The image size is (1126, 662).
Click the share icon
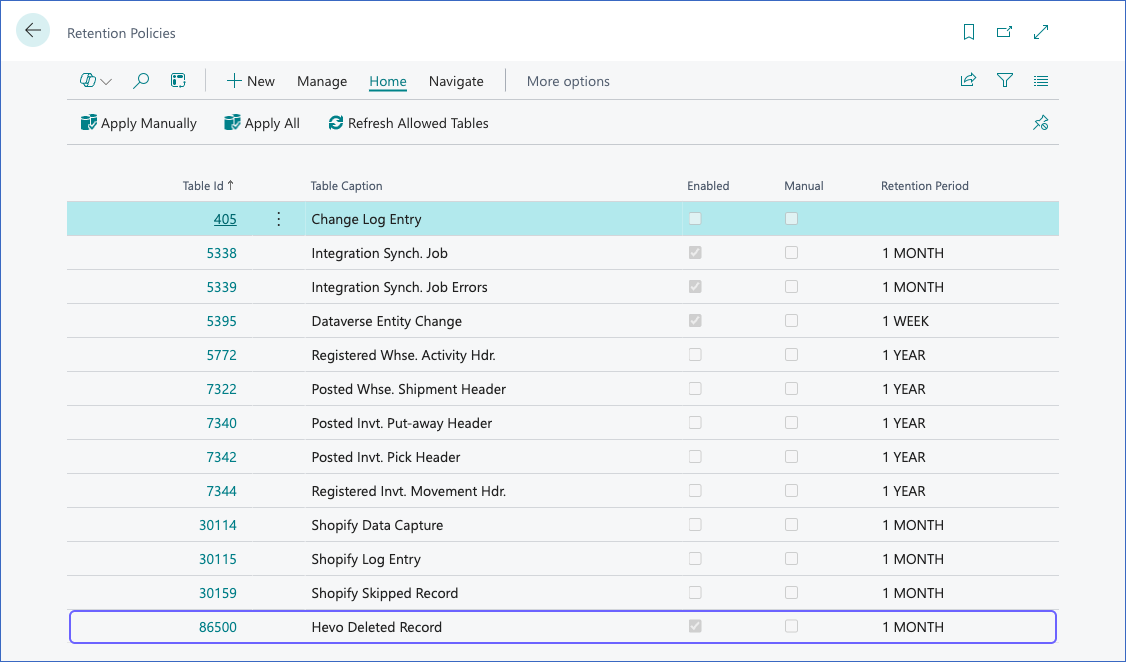[968, 80]
